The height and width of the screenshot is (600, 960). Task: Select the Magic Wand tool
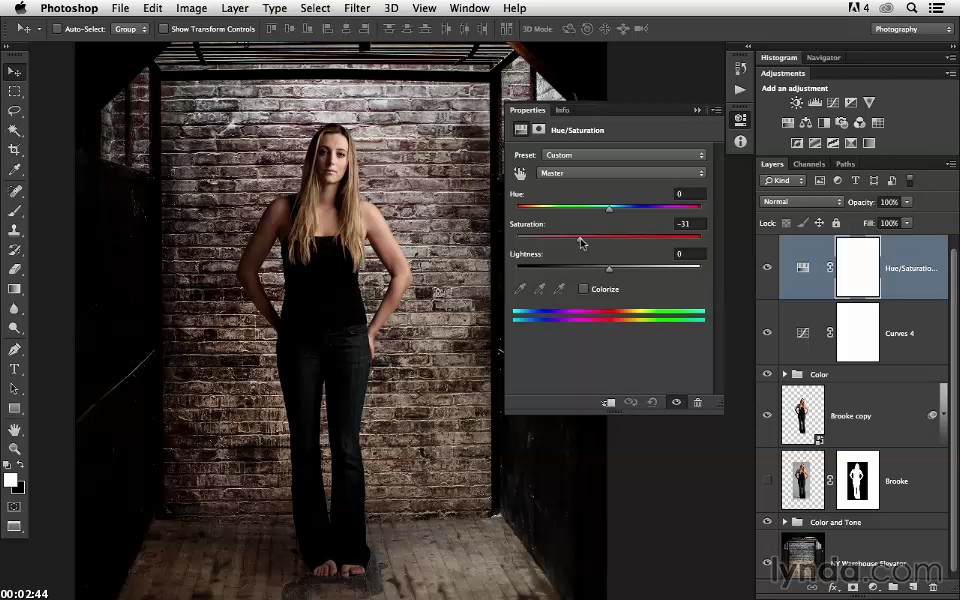click(x=14, y=130)
